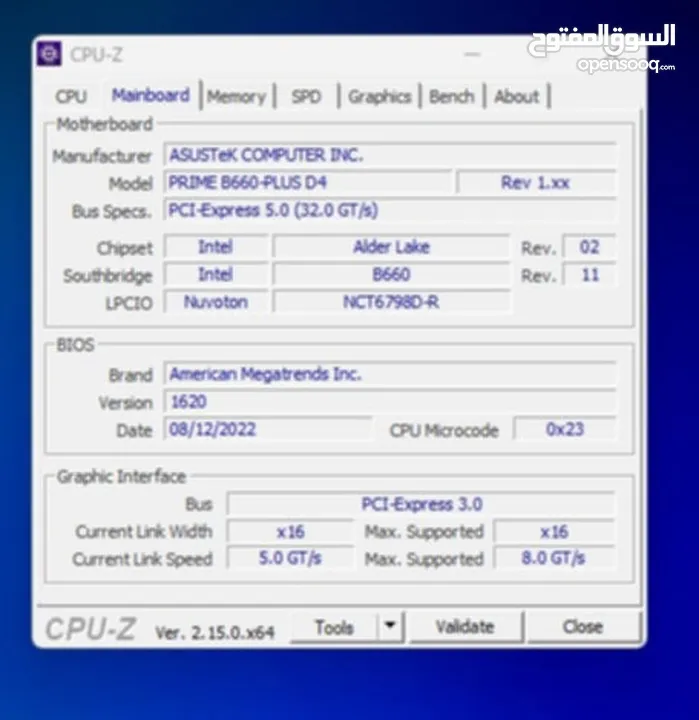Click the PCI-Express 3.0 bus value
Screen dimensions: 699x720
click(x=421, y=504)
